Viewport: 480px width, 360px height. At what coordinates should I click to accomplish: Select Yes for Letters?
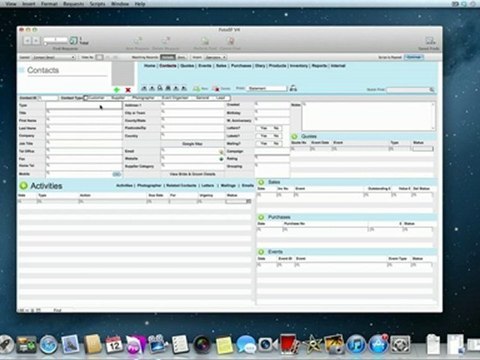point(263,128)
